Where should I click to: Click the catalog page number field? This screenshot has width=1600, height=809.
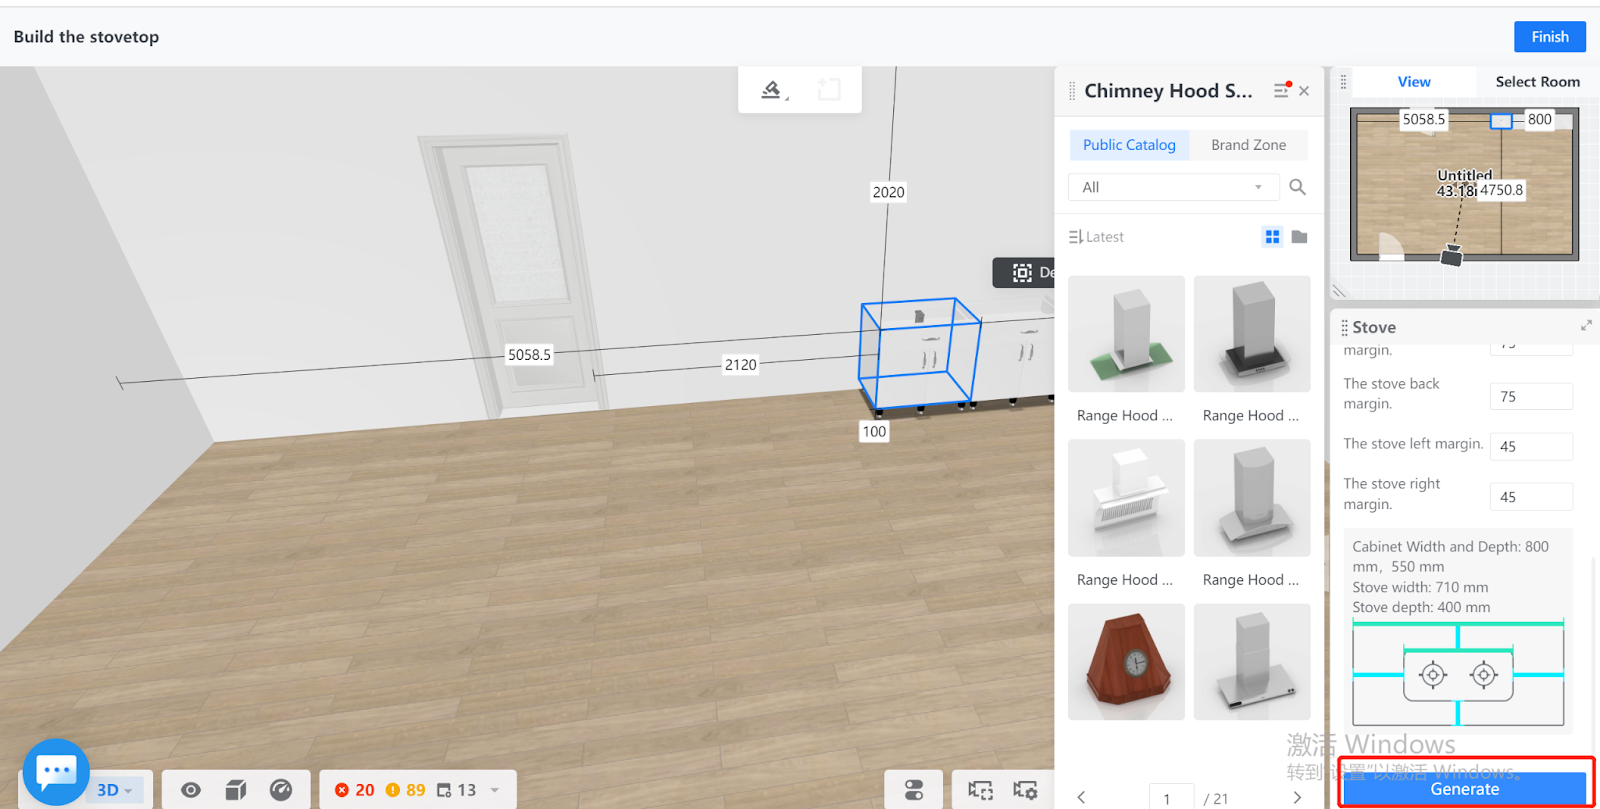click(1171, 797)
